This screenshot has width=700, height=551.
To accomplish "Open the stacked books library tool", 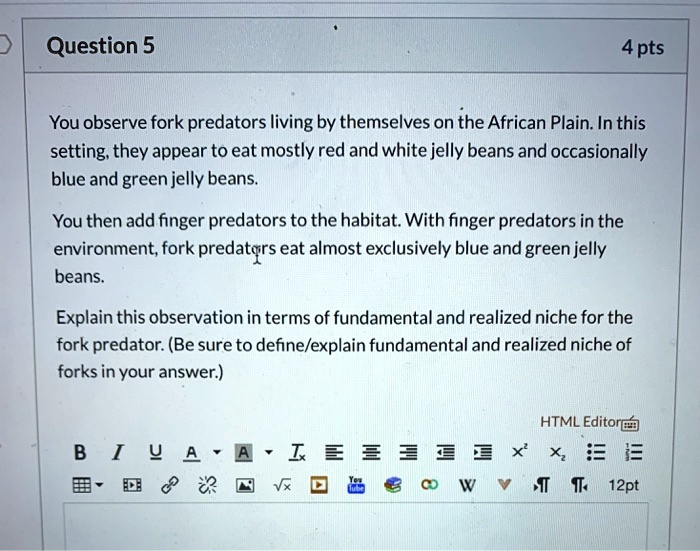I will click(x=393, y=485).
